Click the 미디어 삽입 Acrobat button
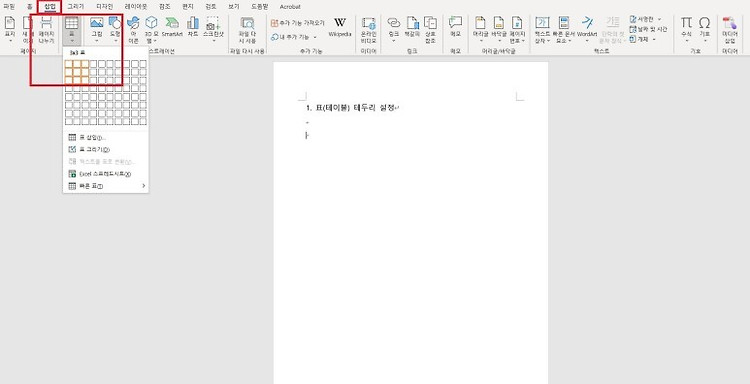This screenshot has height=384, width=750. tap(730, 30)
